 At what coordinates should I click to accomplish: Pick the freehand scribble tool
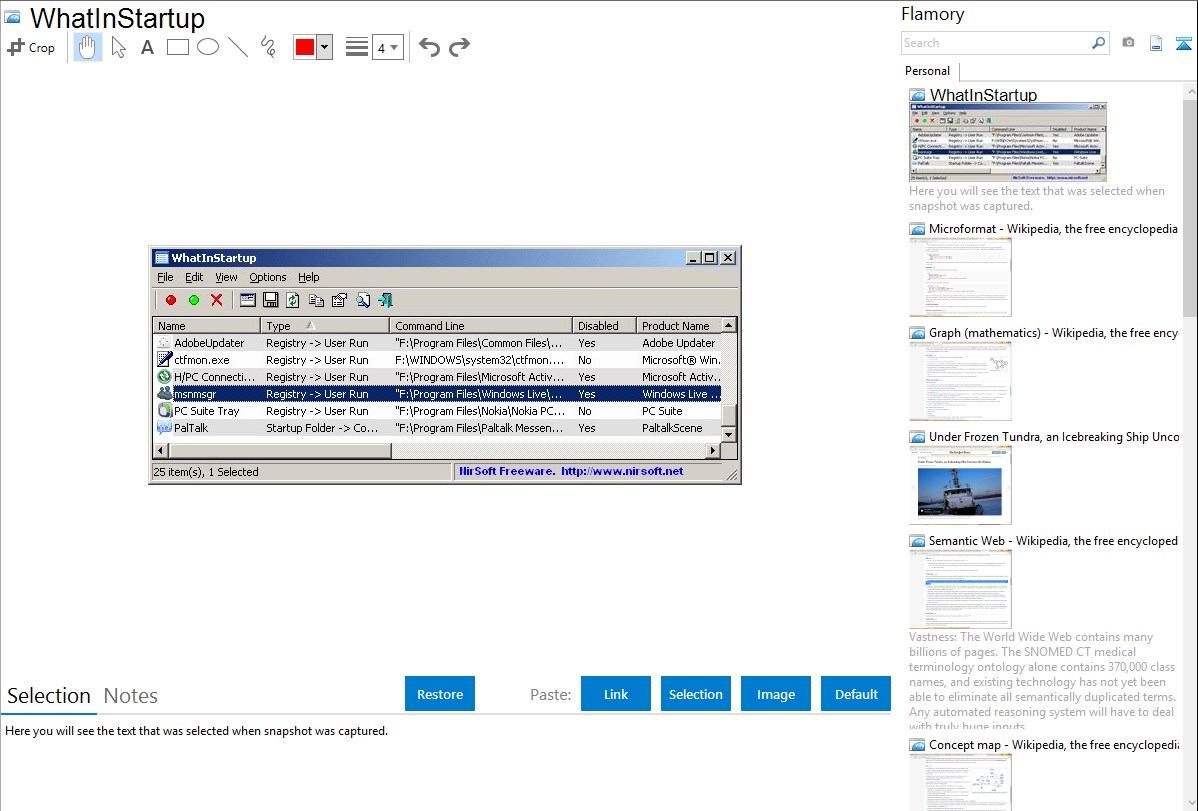268,47
